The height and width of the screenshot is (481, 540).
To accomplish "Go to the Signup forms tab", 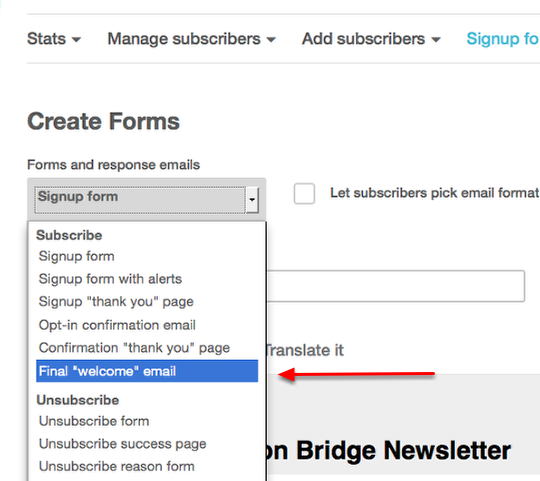I will tap(503, 39).
